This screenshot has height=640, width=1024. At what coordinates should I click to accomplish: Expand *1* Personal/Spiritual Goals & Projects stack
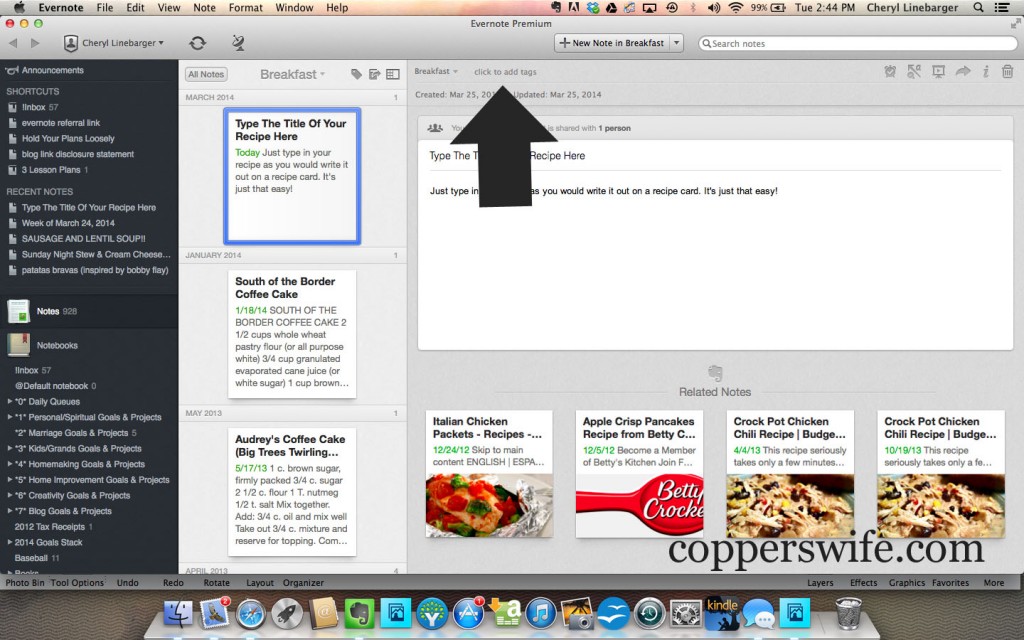pos(9,417)
